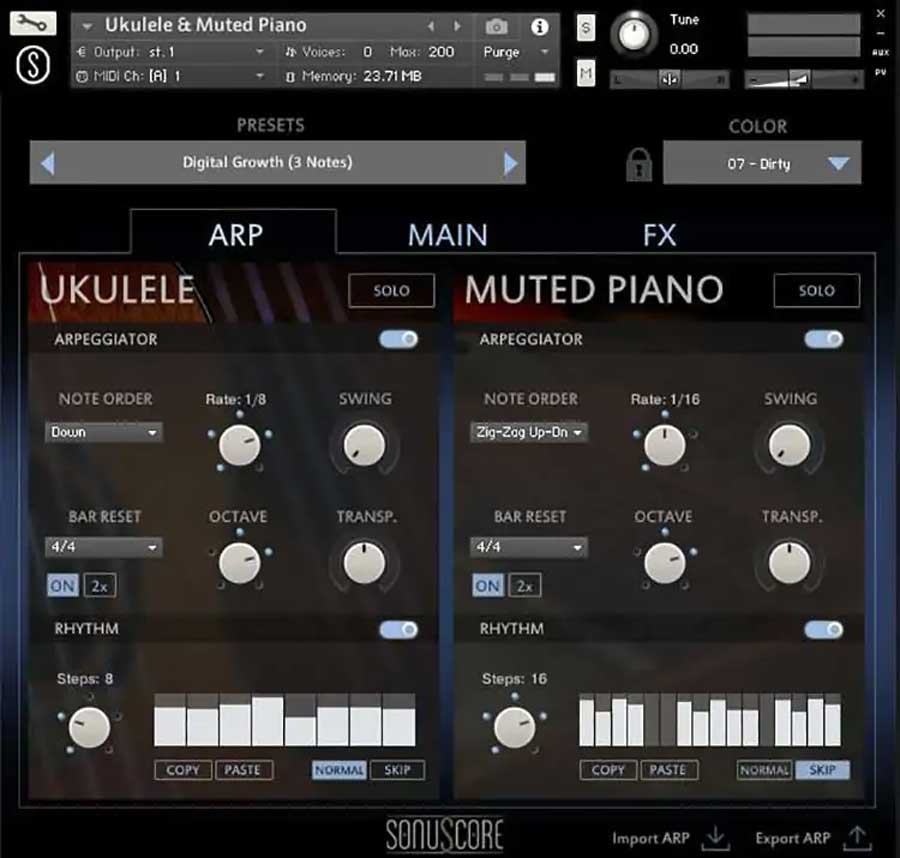Toggle Muted Piano Bar Reset ON button
This screenshot has height=858, width=900.
pos(488,585)
